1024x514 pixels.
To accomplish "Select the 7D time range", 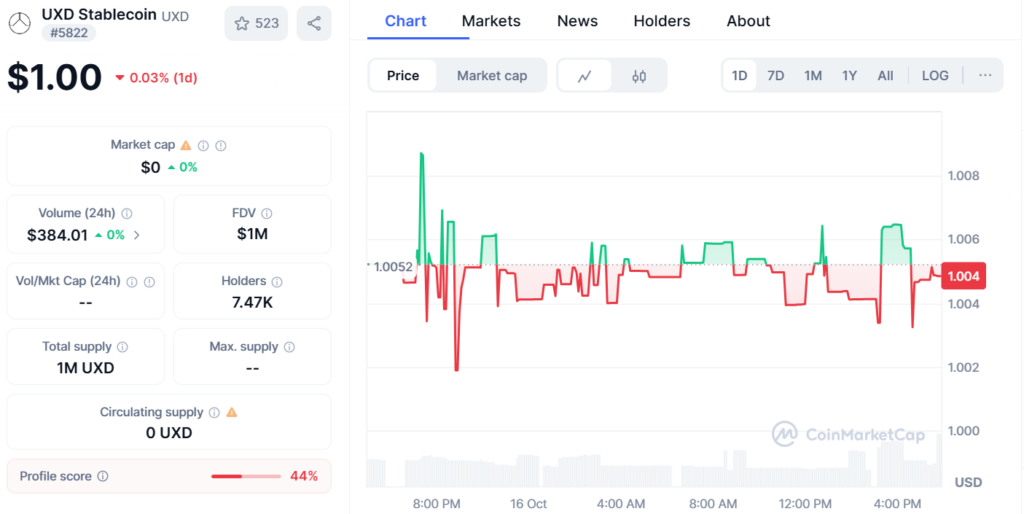I will [775, 76].
